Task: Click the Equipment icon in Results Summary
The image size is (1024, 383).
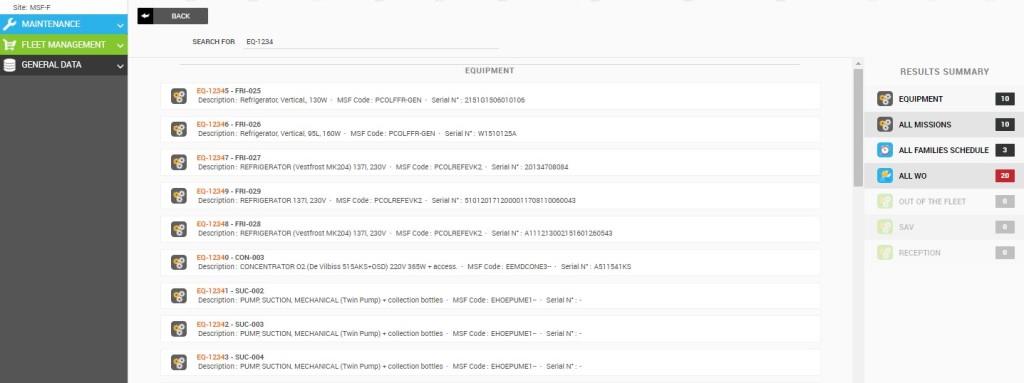Action: 885,99
